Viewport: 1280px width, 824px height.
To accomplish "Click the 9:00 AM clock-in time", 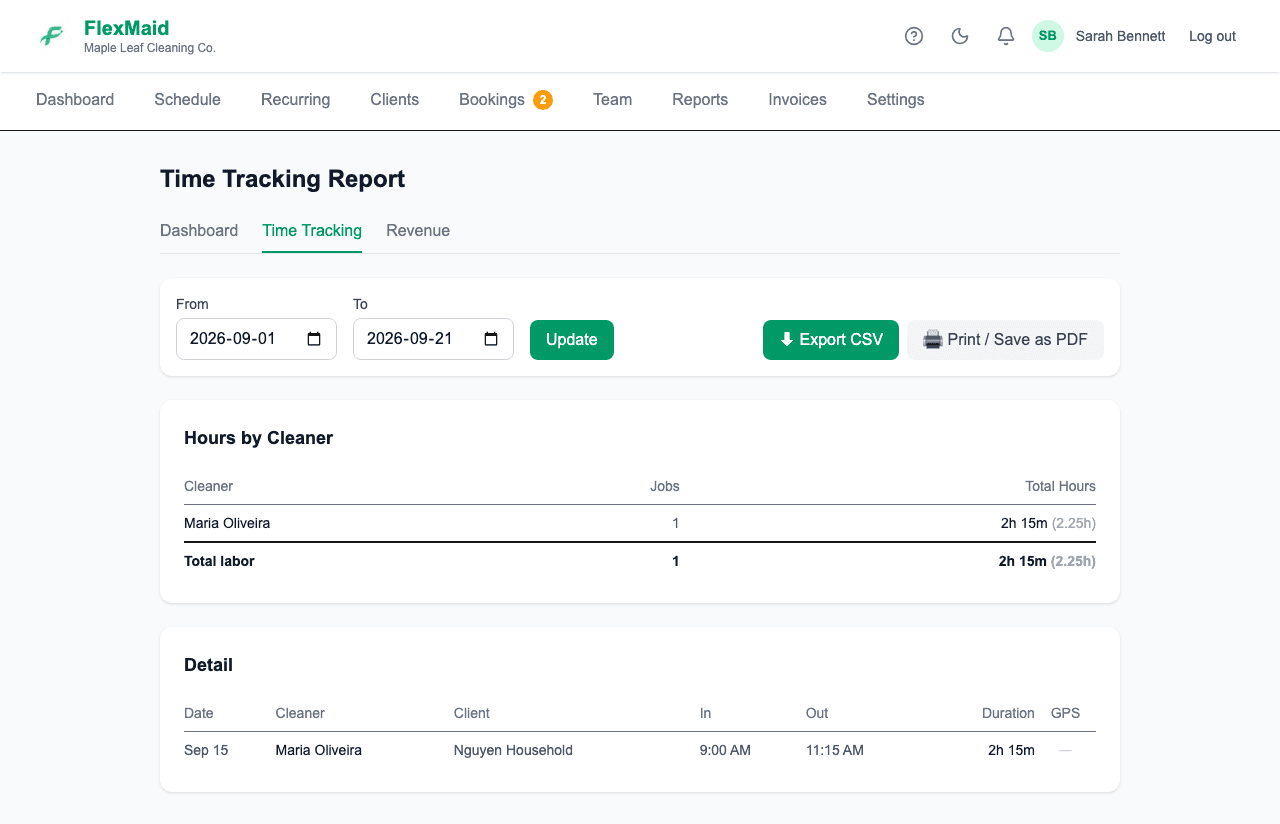I will tap(725, 750).
